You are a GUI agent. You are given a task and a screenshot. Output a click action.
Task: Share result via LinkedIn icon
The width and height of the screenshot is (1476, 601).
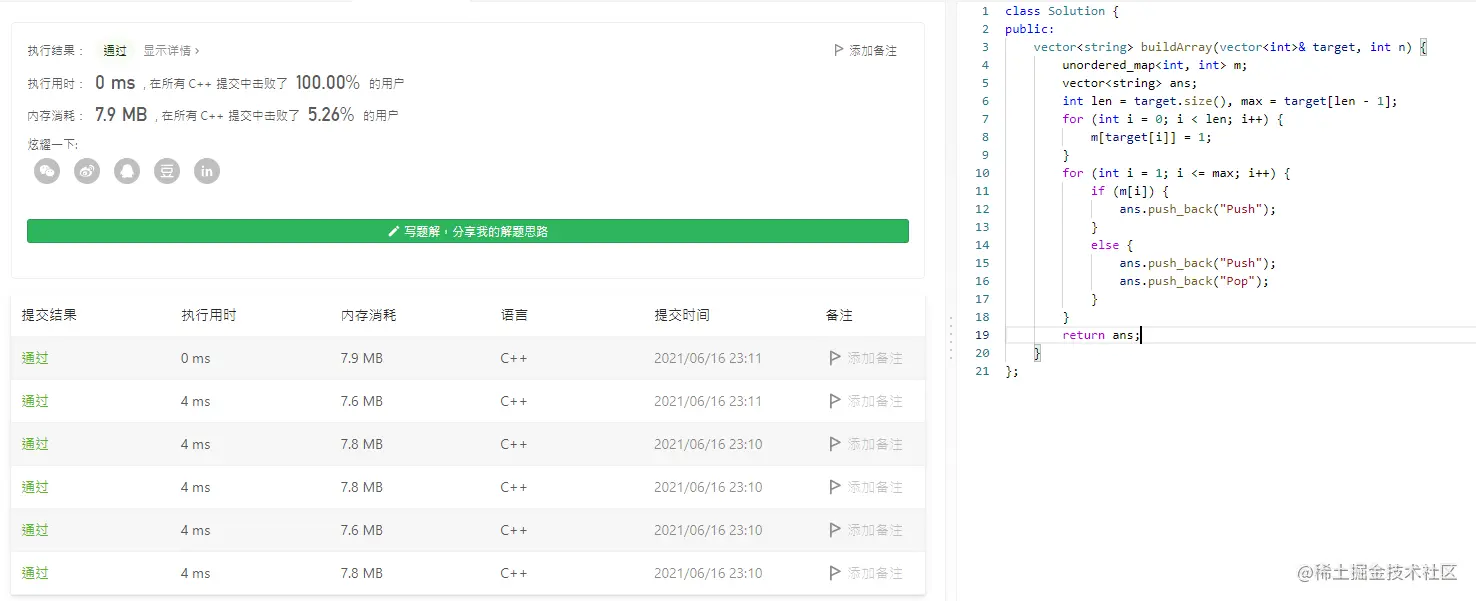[207, 171]
